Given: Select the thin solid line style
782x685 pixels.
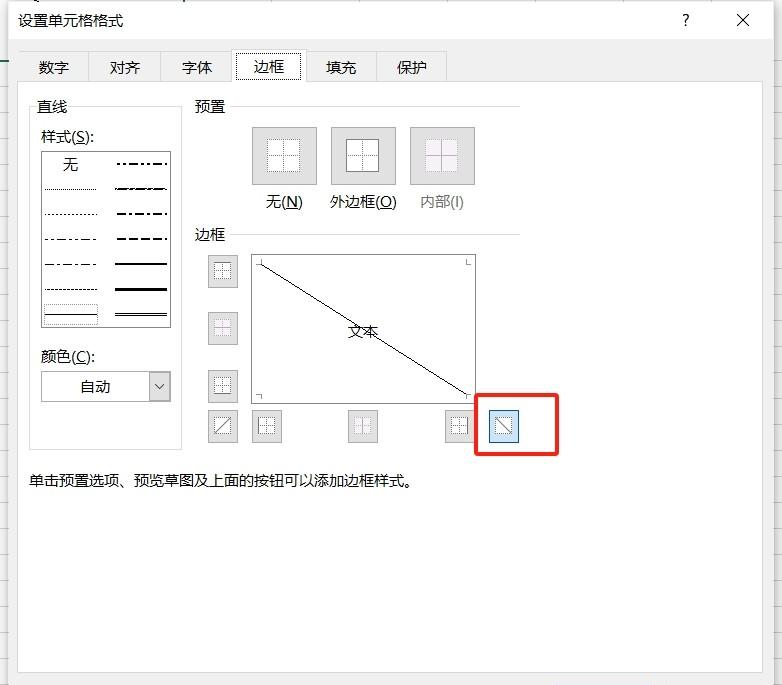Looking at the screenshot, I should [70, 315].
